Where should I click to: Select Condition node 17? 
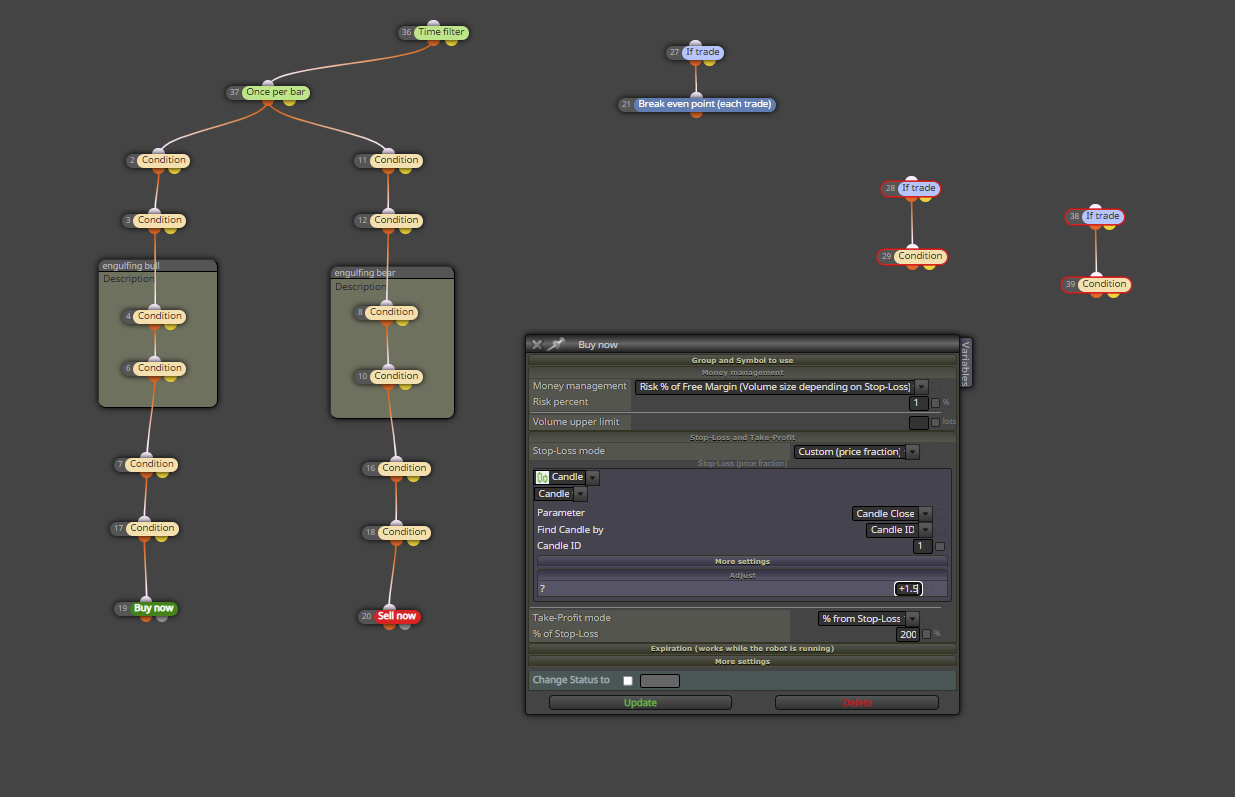pyautogui.click(x=152, y=528)
